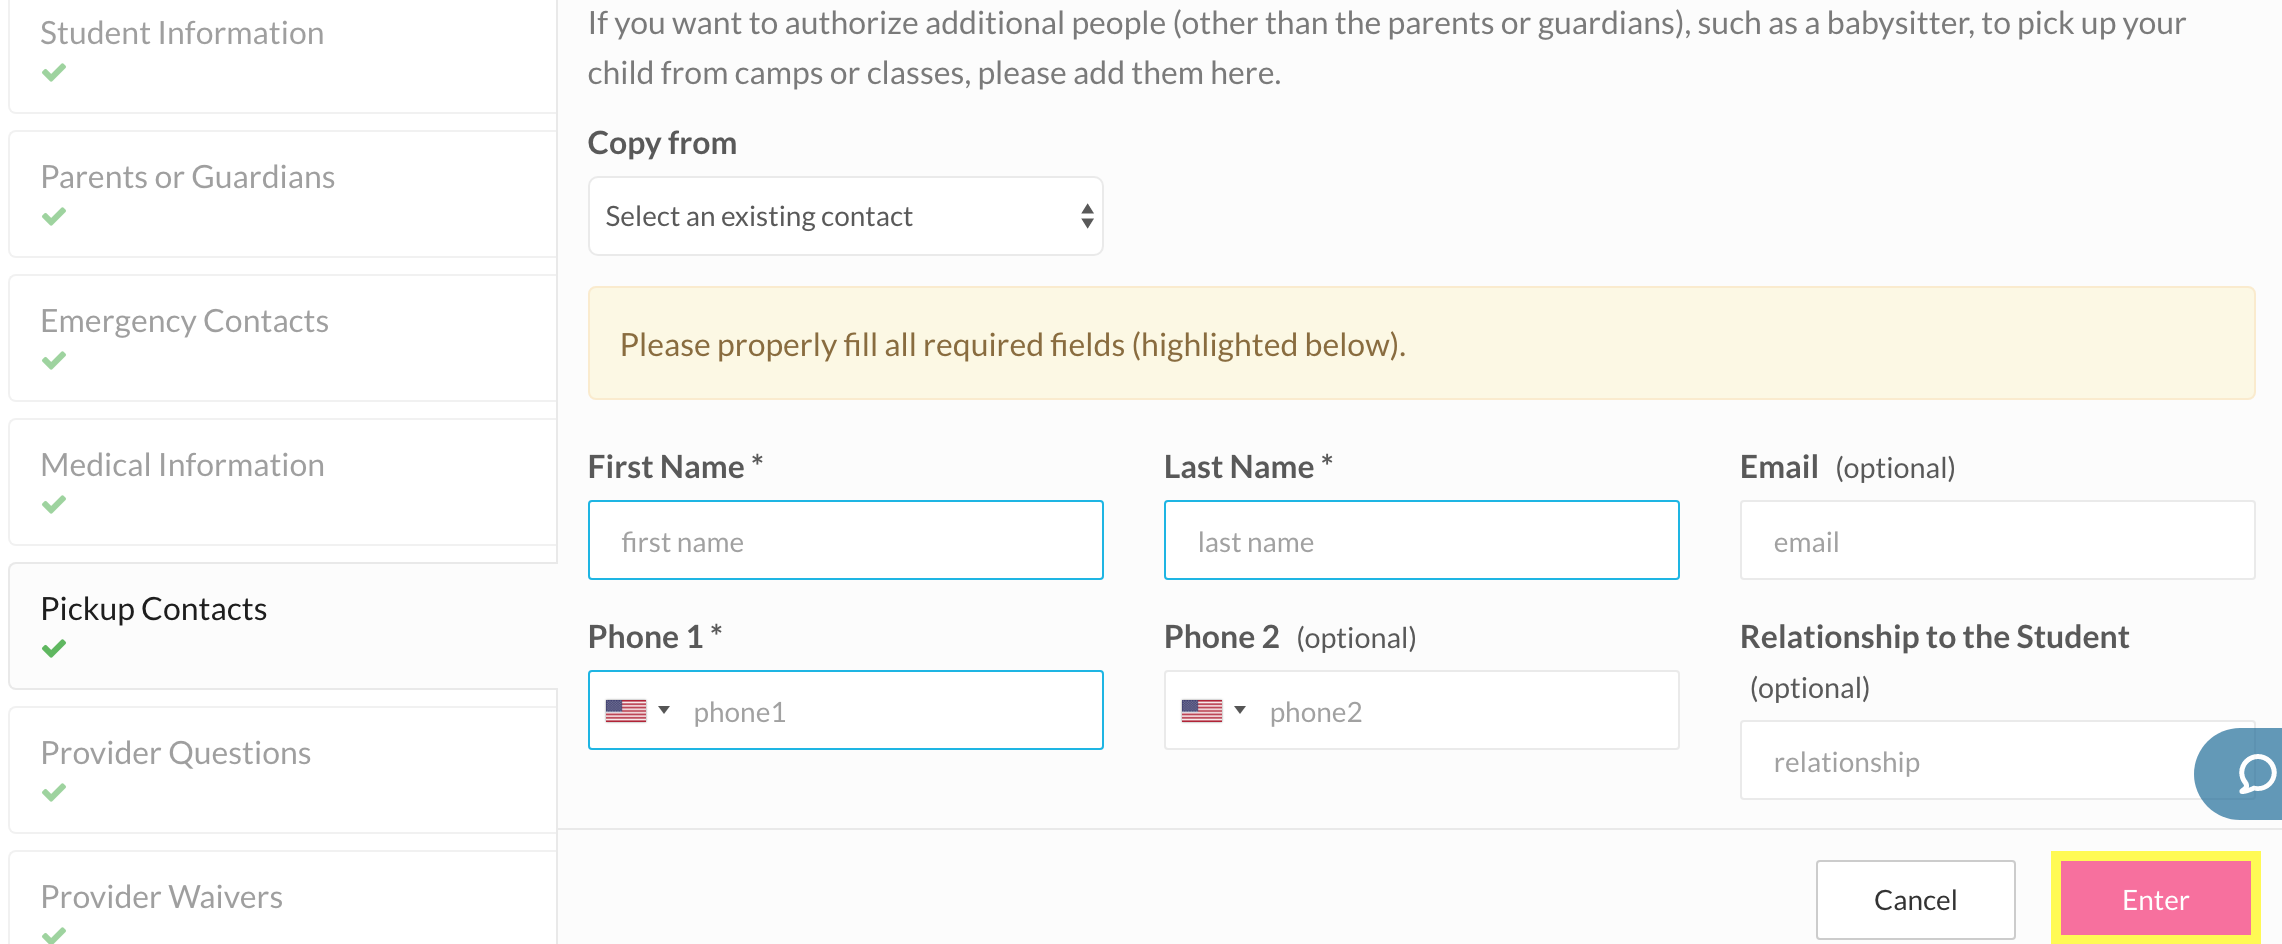Switch to the Student Information section
The width and height of the screenshot is (2282, 944).
[x=182, y=33]
